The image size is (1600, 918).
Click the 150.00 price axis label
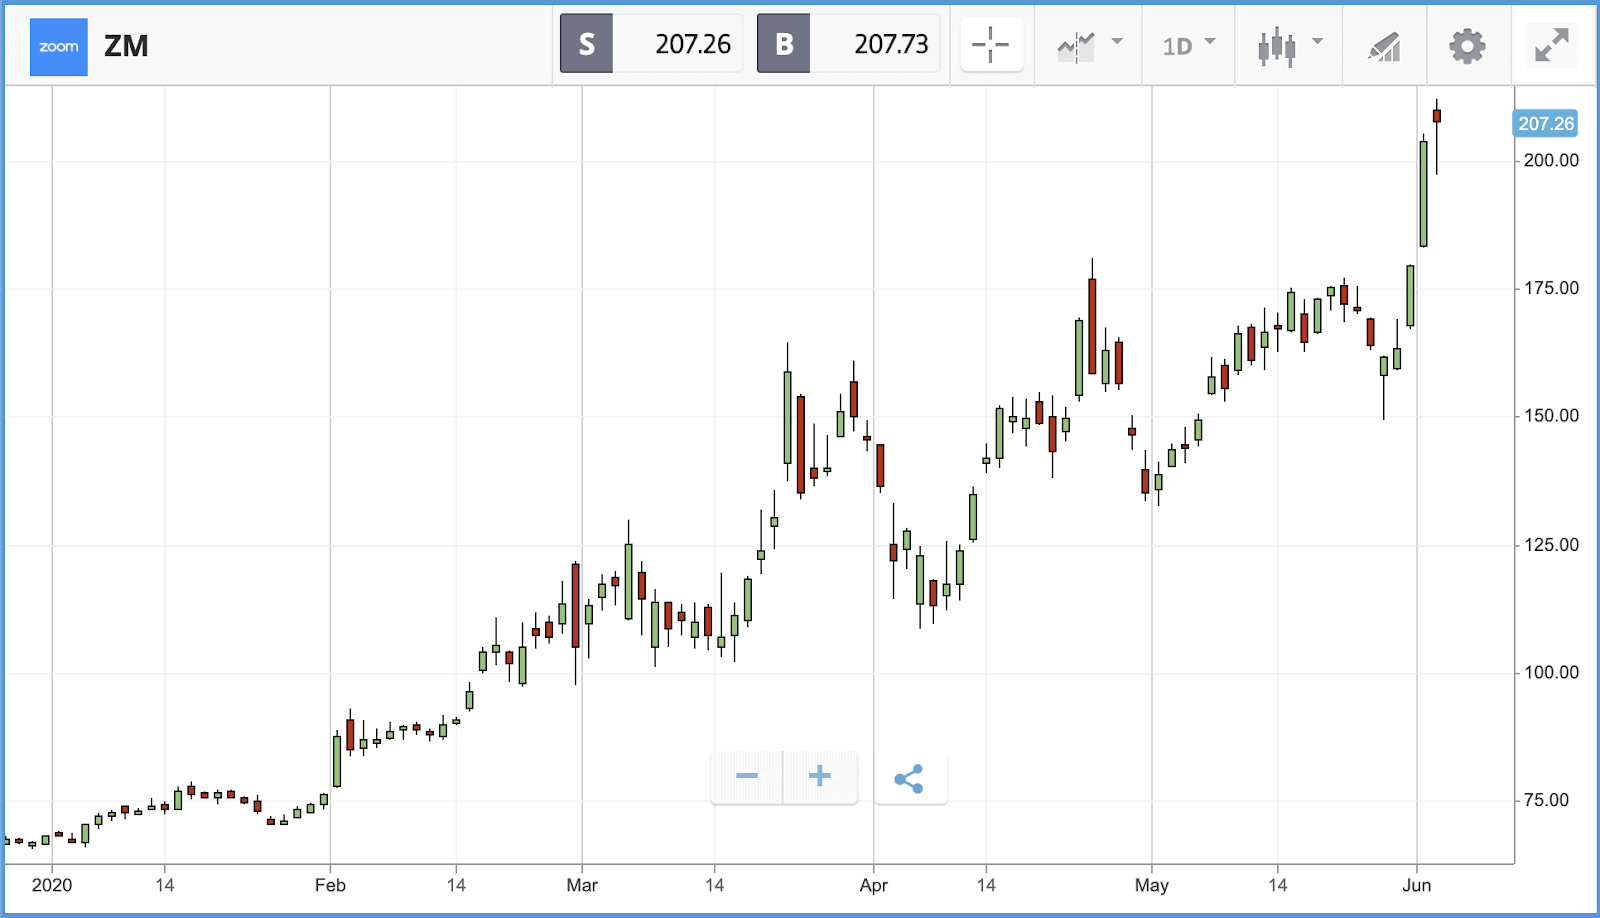(1551, 416)
